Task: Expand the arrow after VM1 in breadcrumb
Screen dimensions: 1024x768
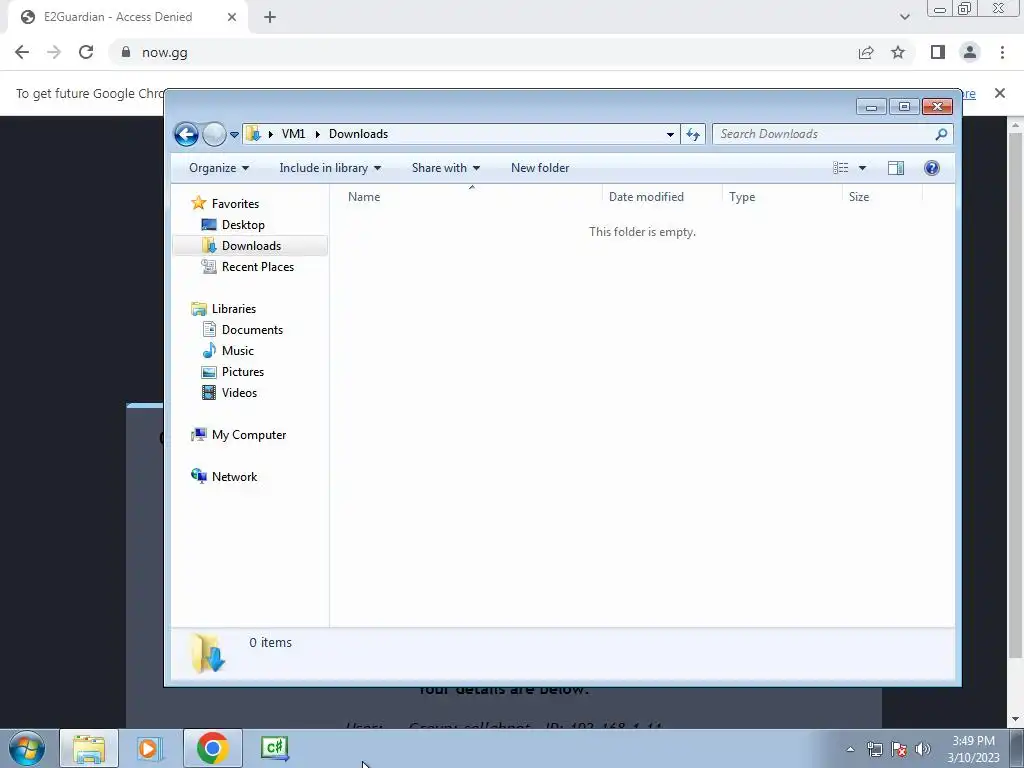Action: coord(317,134)
